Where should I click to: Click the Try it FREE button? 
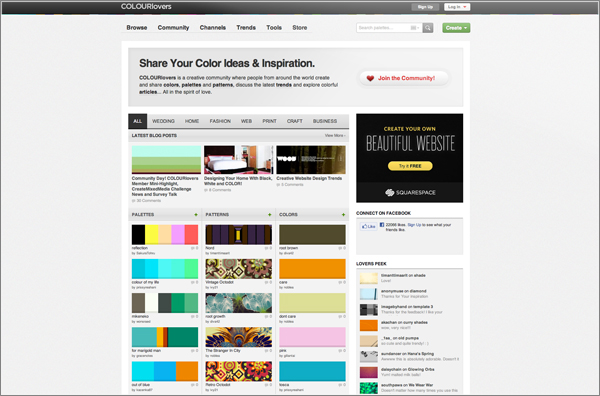click(x=410, y=166)
